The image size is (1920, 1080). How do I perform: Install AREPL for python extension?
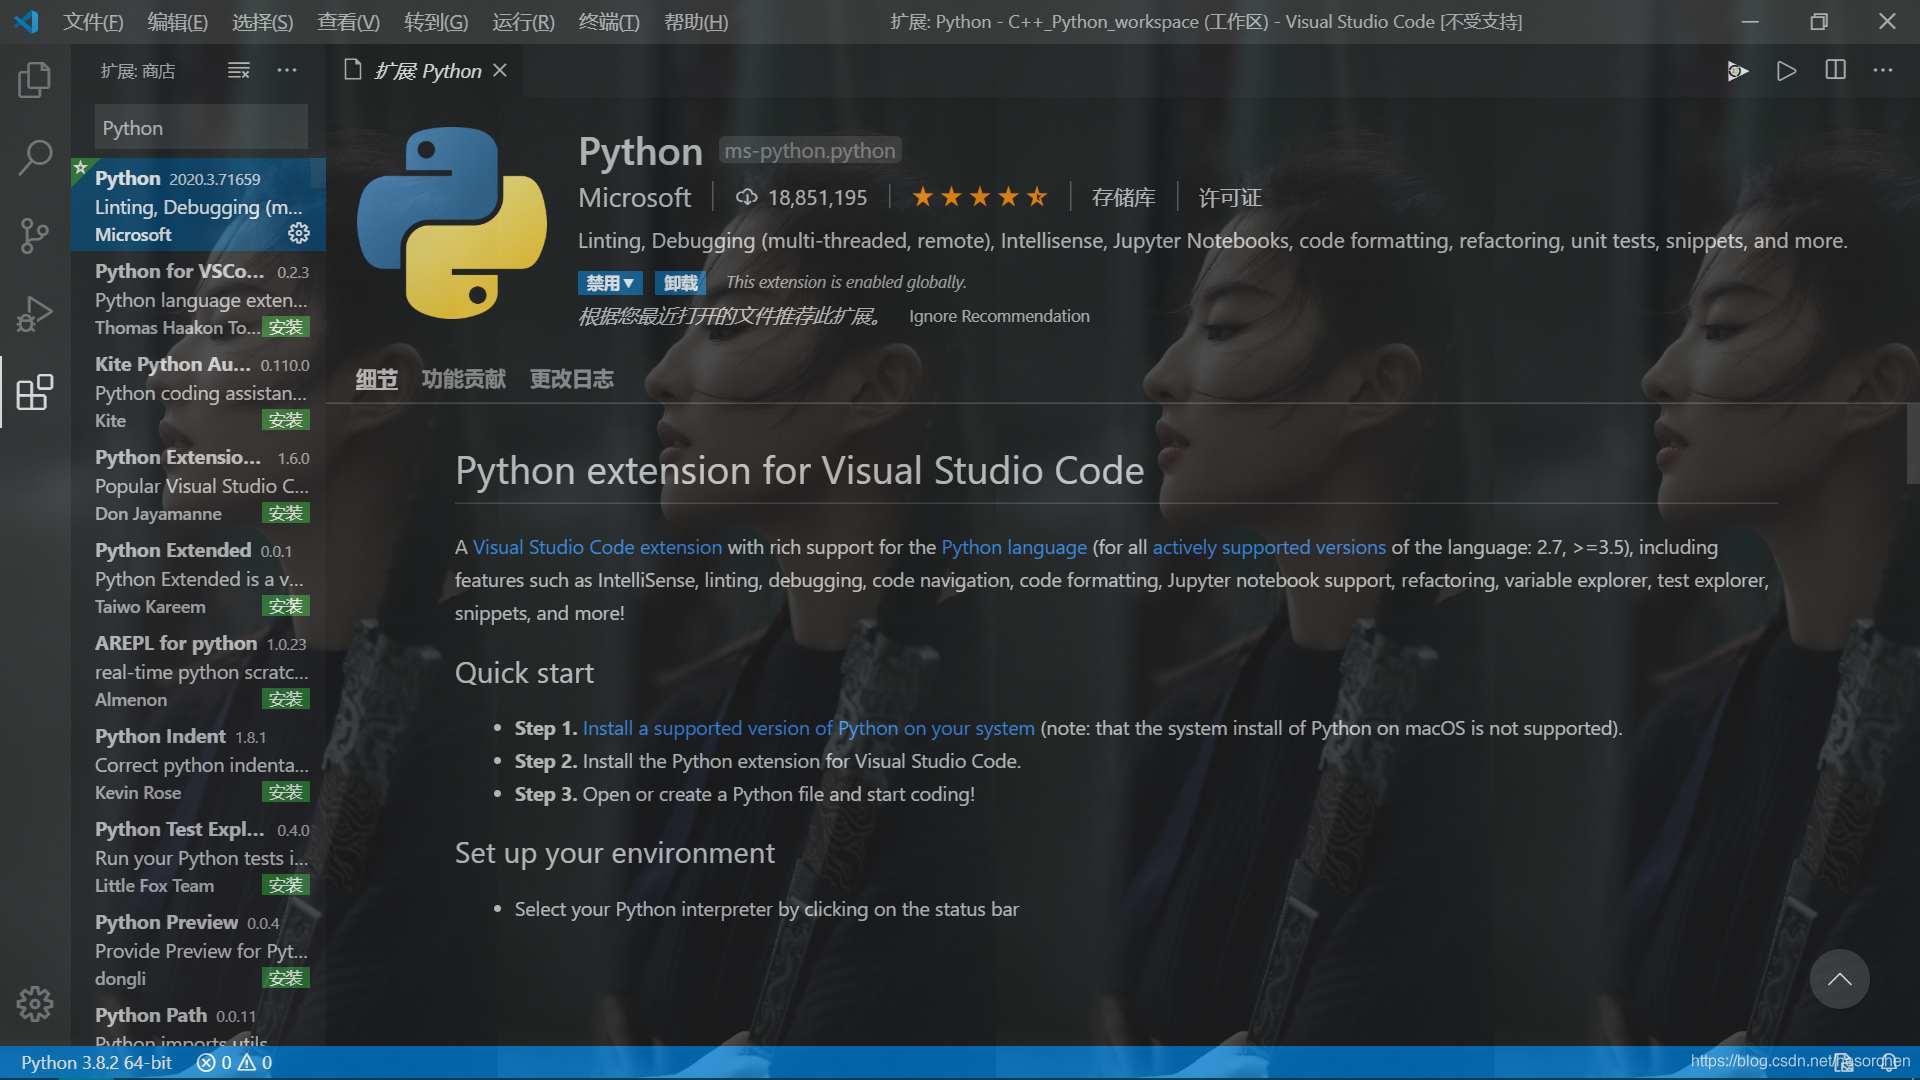[x=285, y=699]
